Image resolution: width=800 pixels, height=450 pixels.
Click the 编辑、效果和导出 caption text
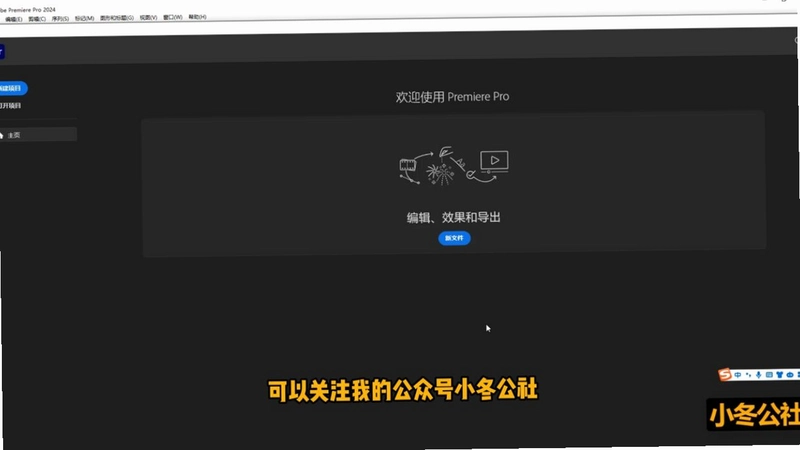454,217
